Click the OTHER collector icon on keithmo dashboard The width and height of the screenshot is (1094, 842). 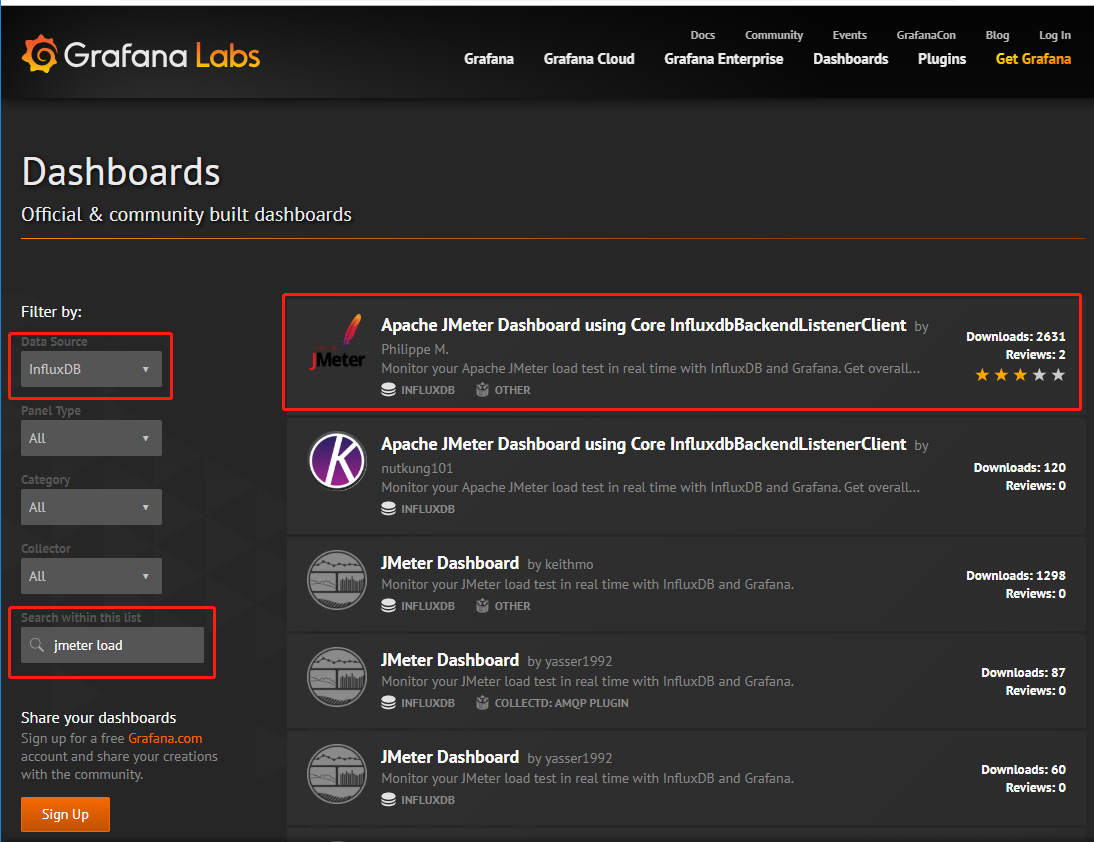pyautogui.click(x=482, y=606)
